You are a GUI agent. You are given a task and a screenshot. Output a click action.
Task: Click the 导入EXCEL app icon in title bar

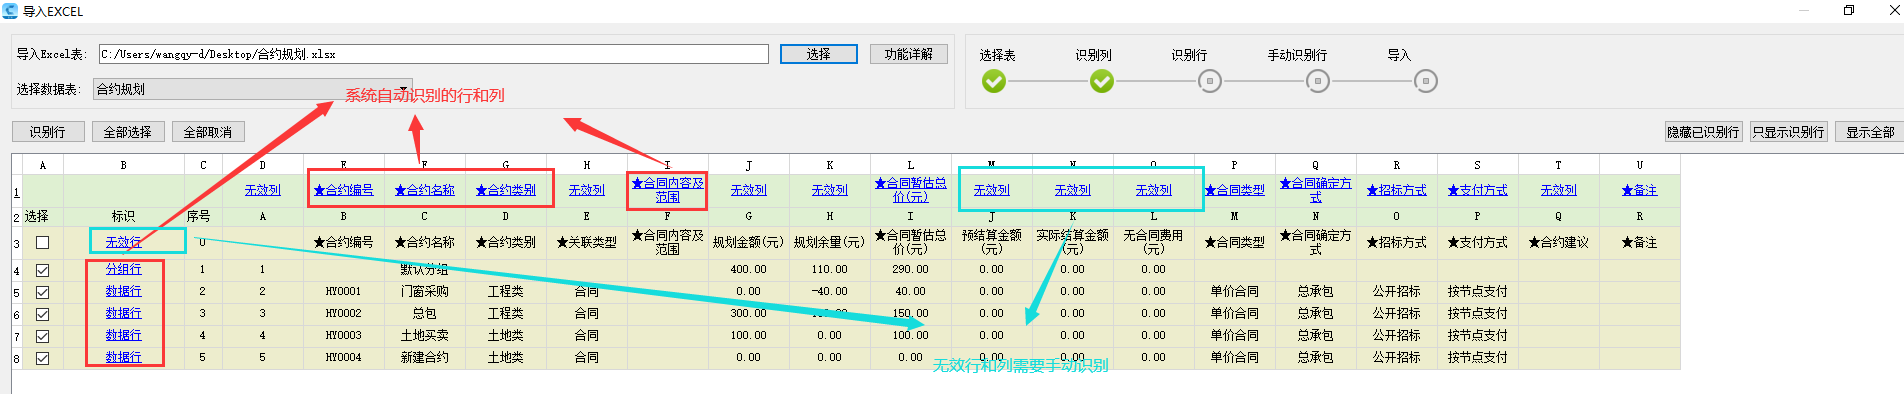pos(10,11)
